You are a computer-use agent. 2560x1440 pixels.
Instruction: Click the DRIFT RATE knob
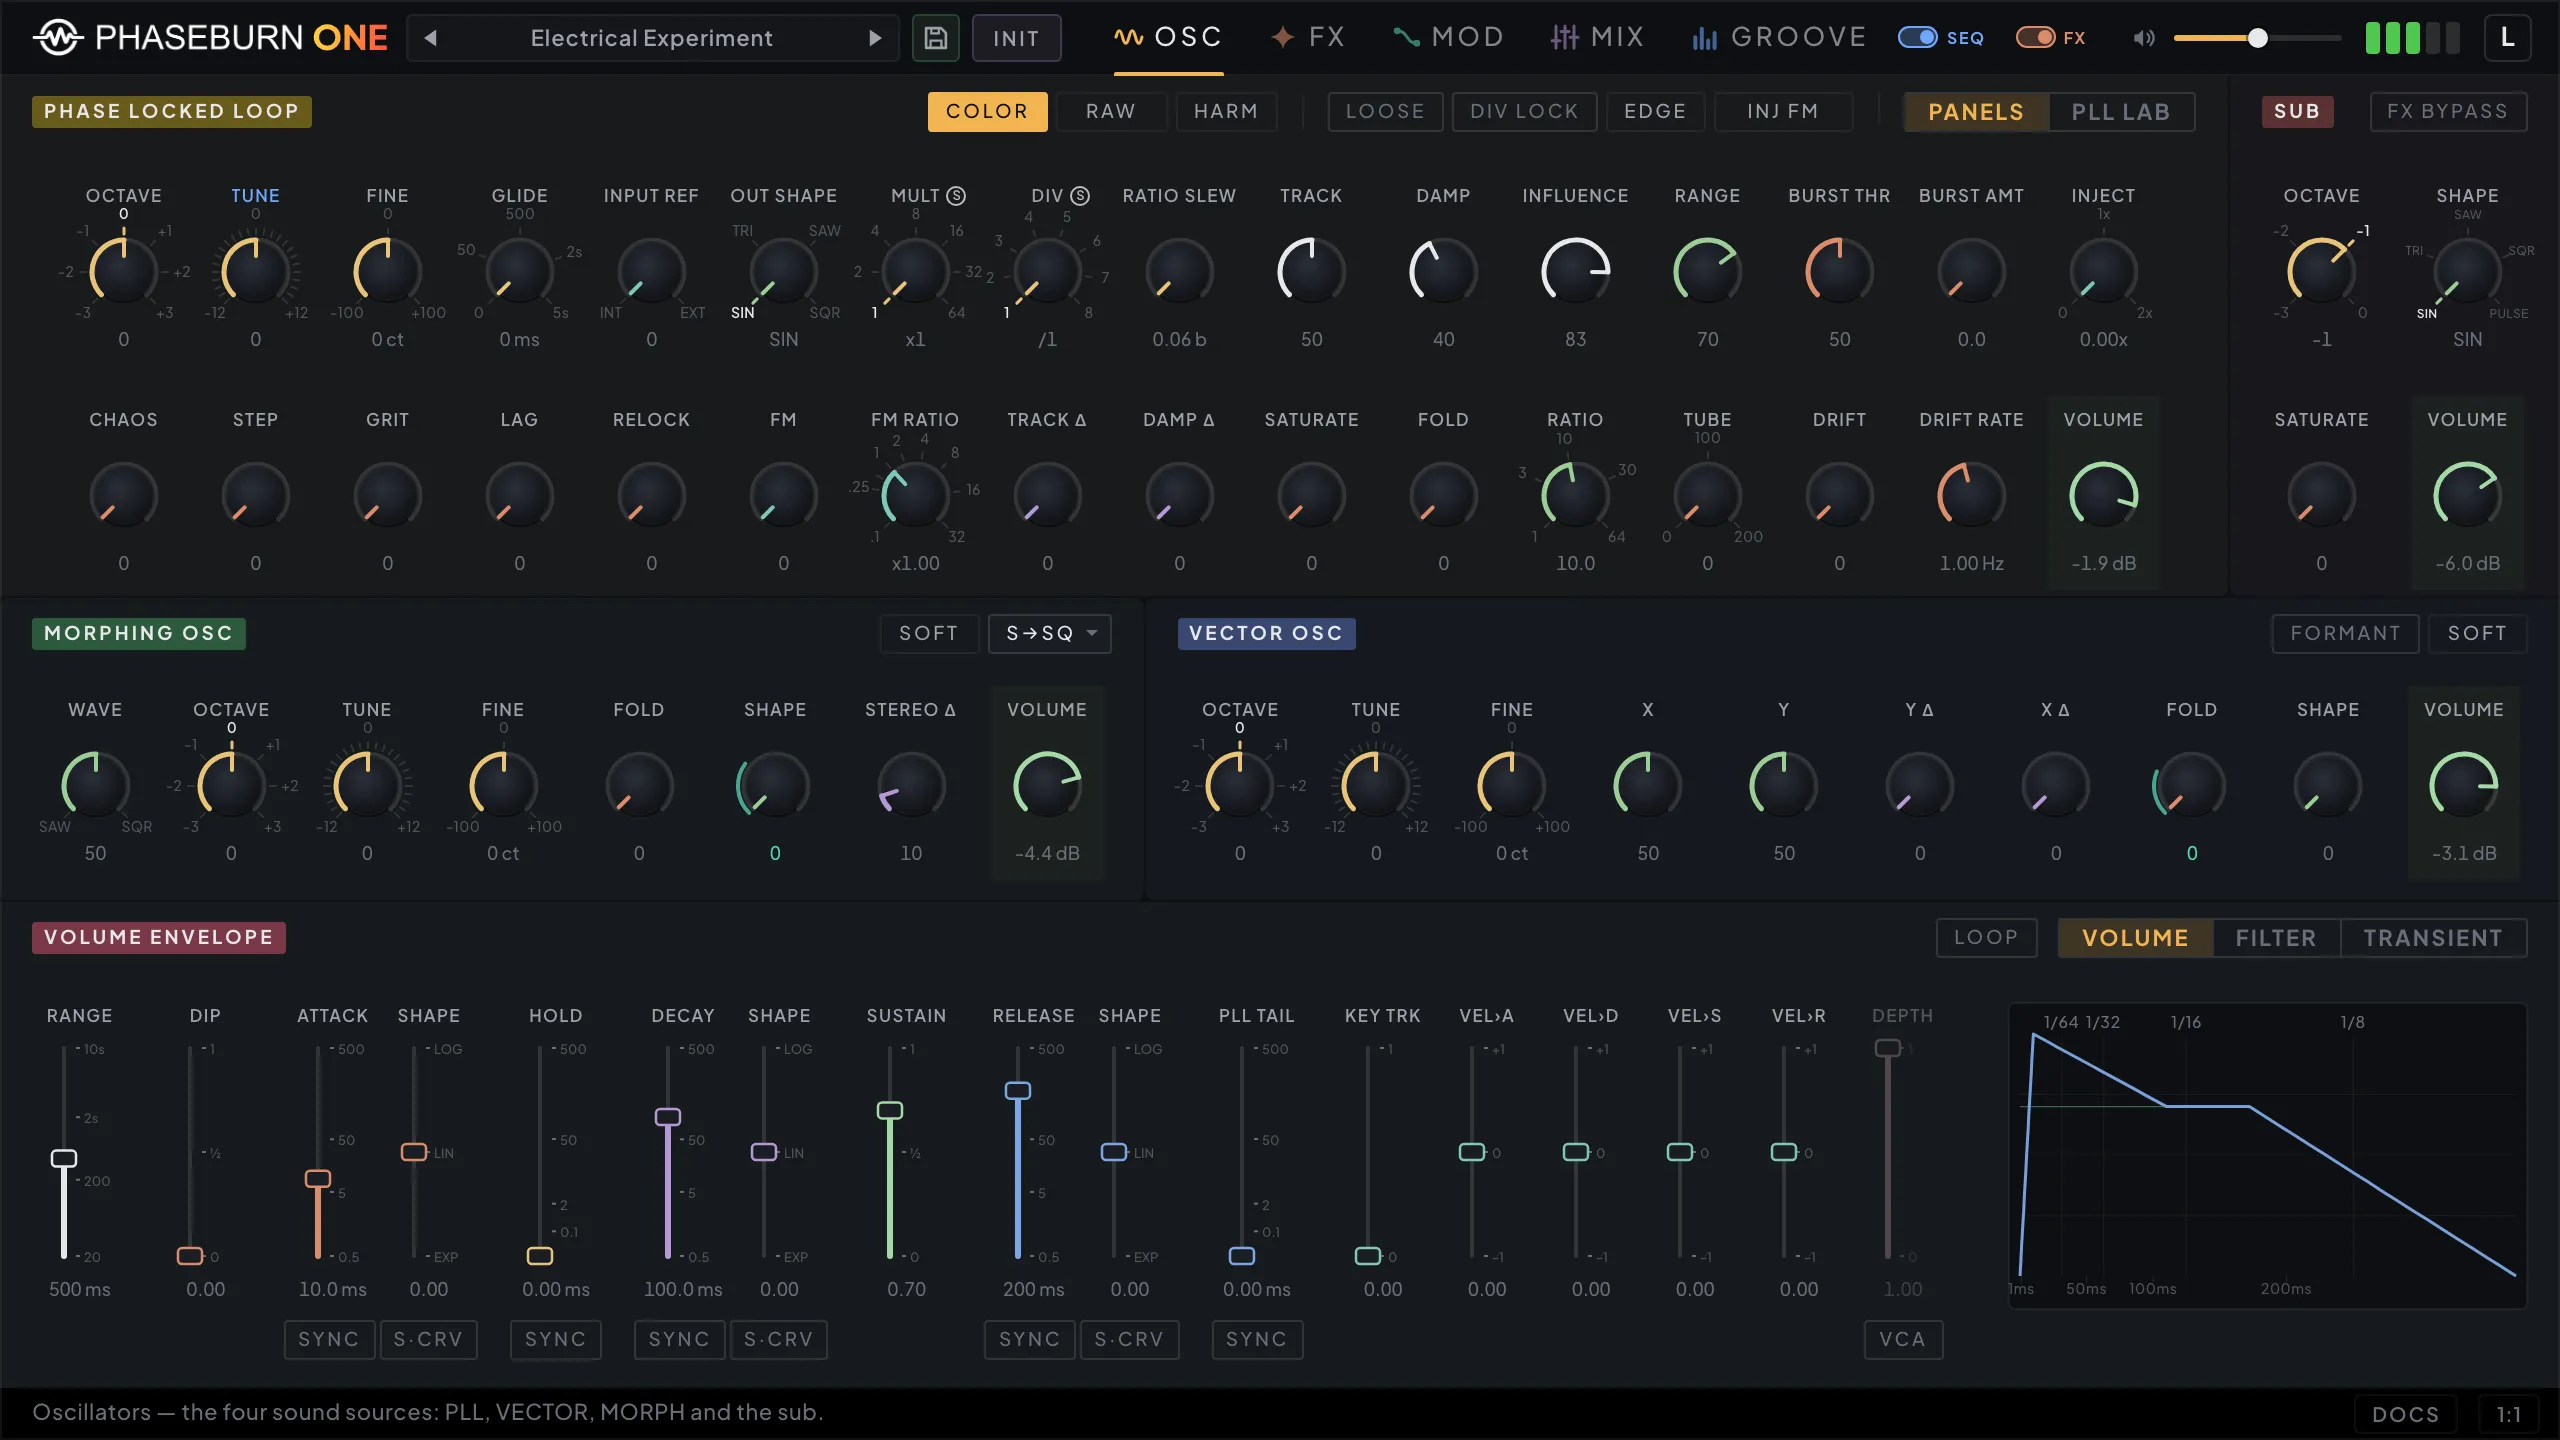[1972, 494]
